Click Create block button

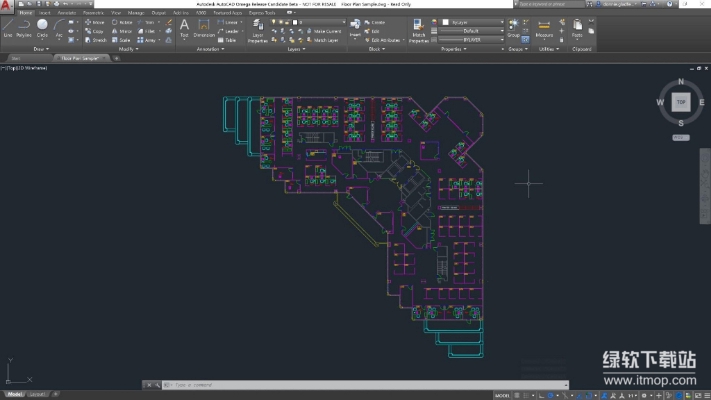point(375,22)
